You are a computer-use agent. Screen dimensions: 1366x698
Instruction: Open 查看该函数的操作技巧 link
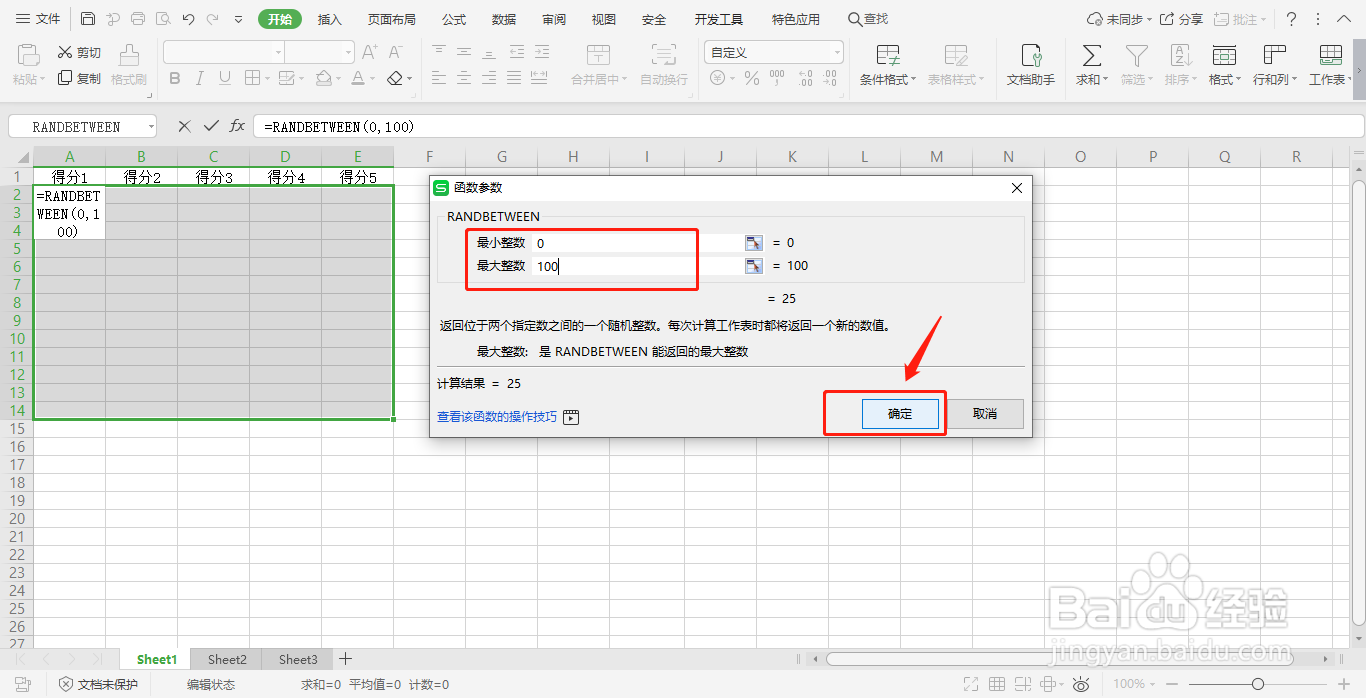click(x=497, y=417)
